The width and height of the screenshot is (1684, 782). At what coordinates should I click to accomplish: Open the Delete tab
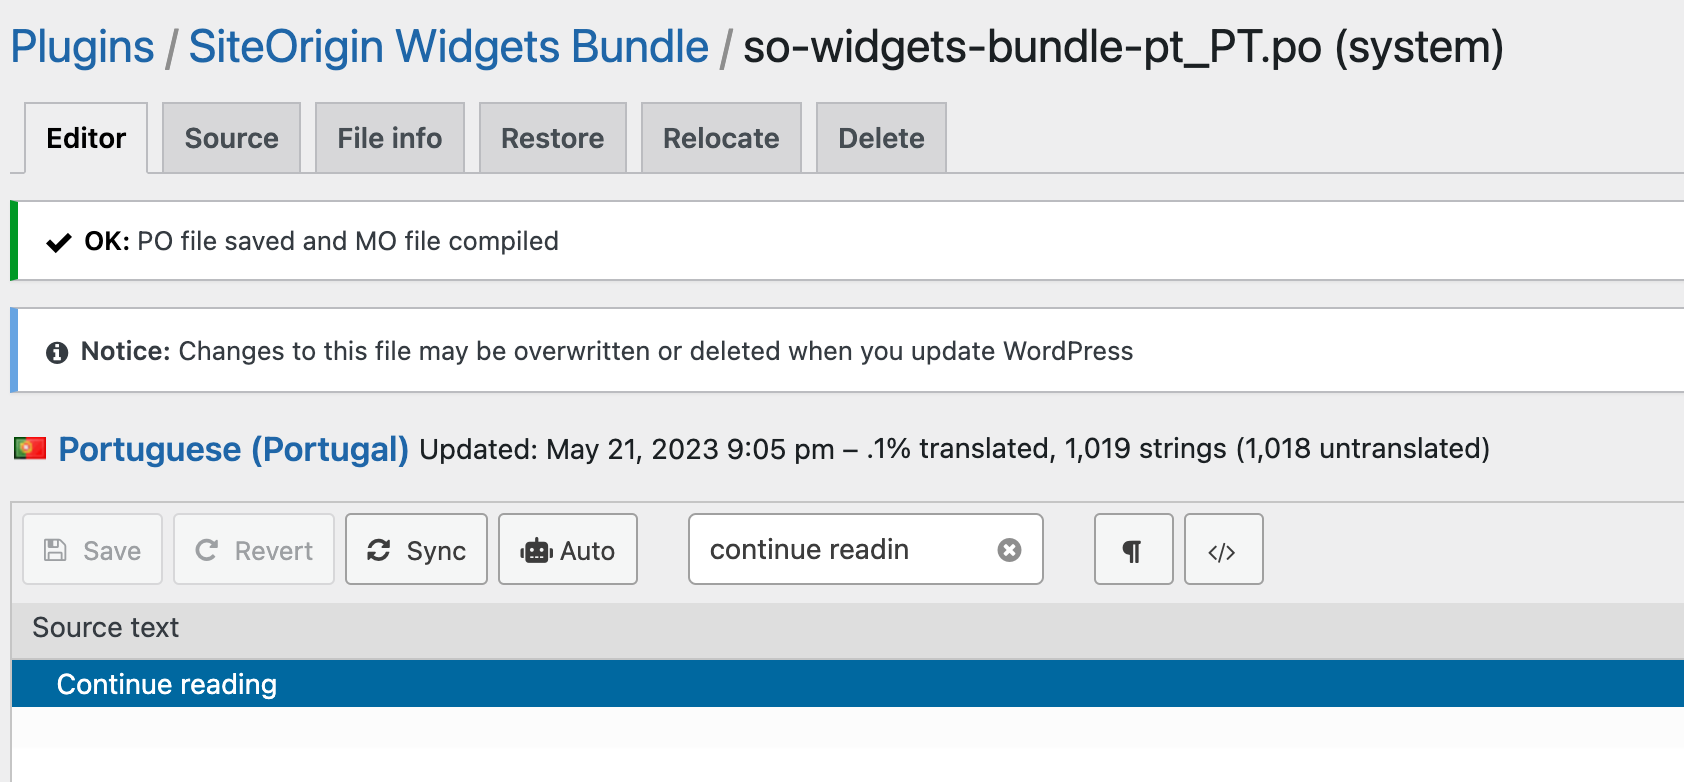click(x=881, y=138)
